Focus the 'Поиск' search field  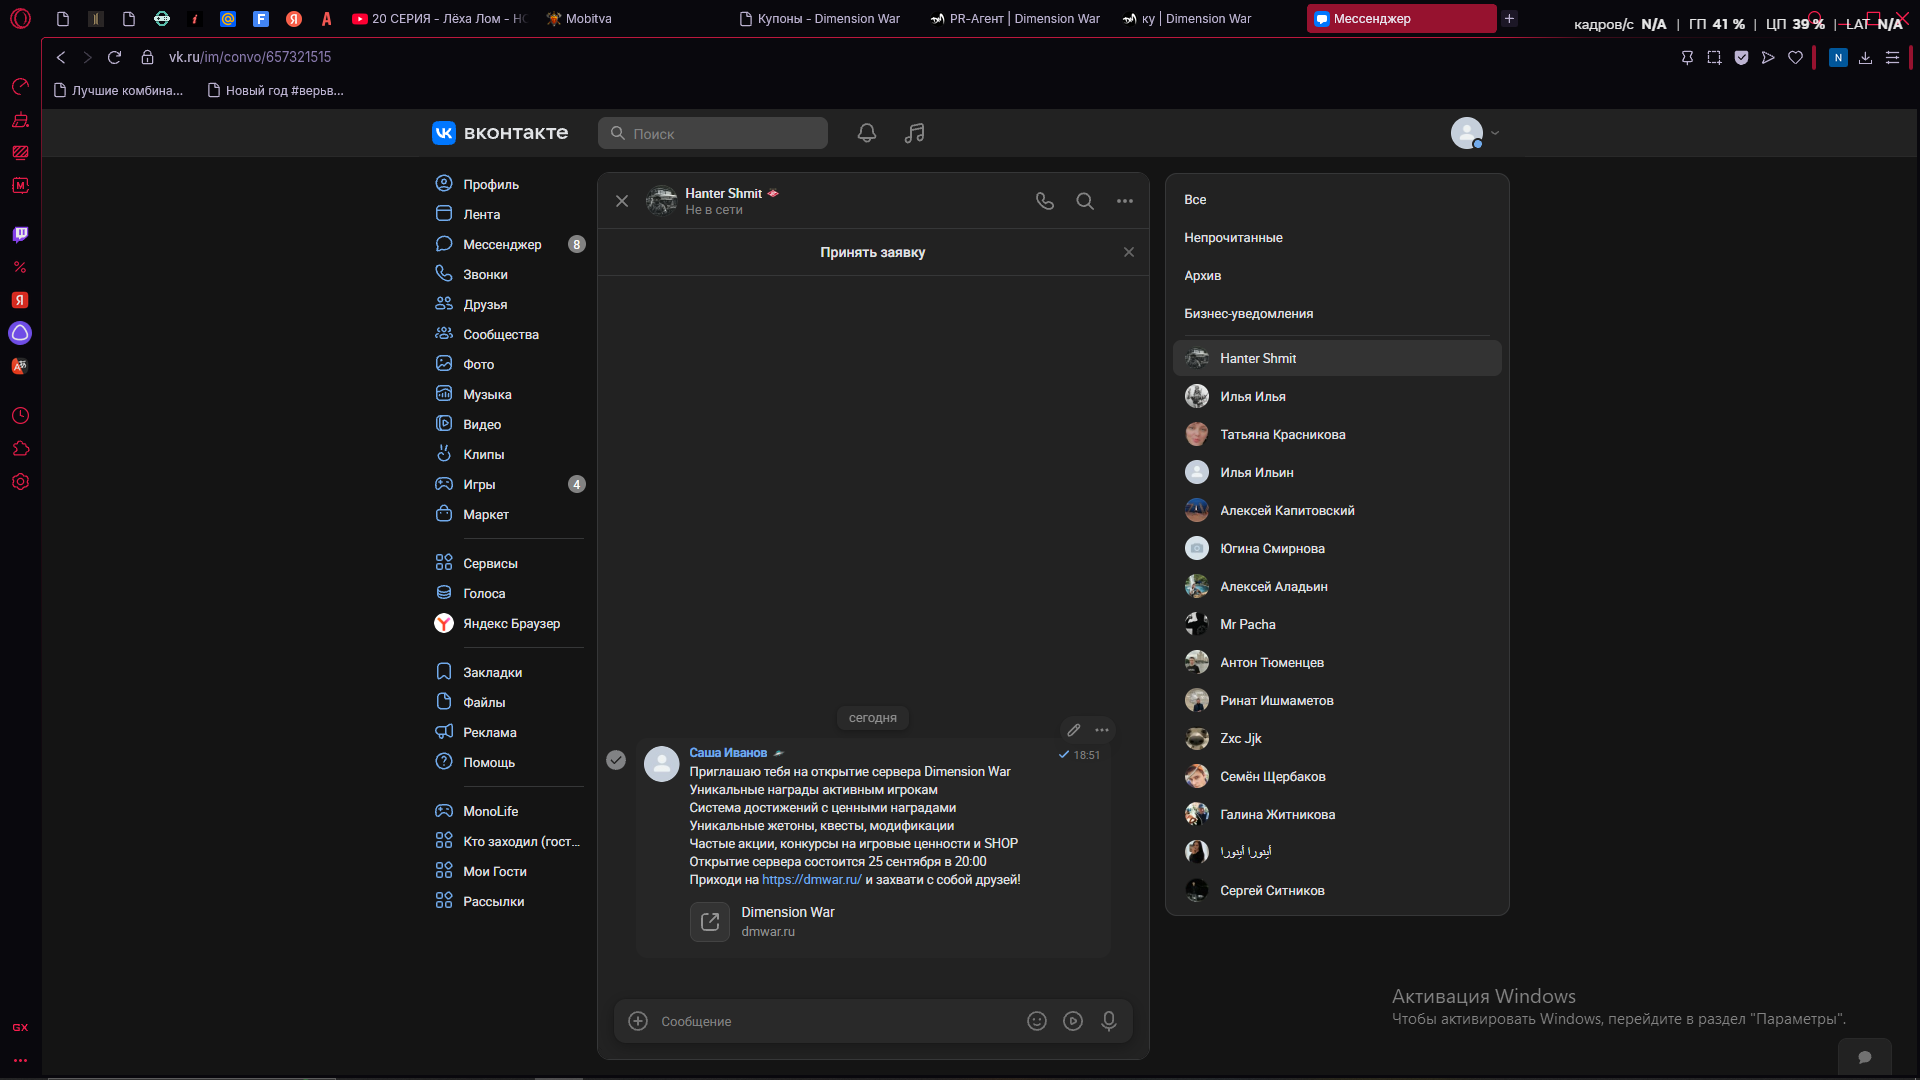coord(713,133)
